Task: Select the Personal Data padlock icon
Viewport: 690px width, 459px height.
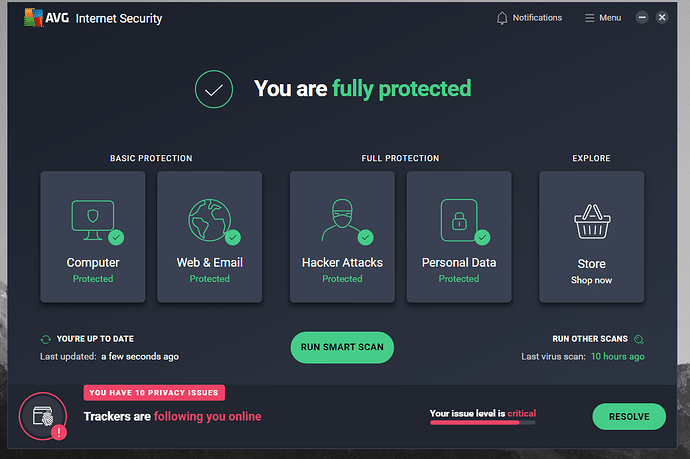Action: (x=458, y=221)
